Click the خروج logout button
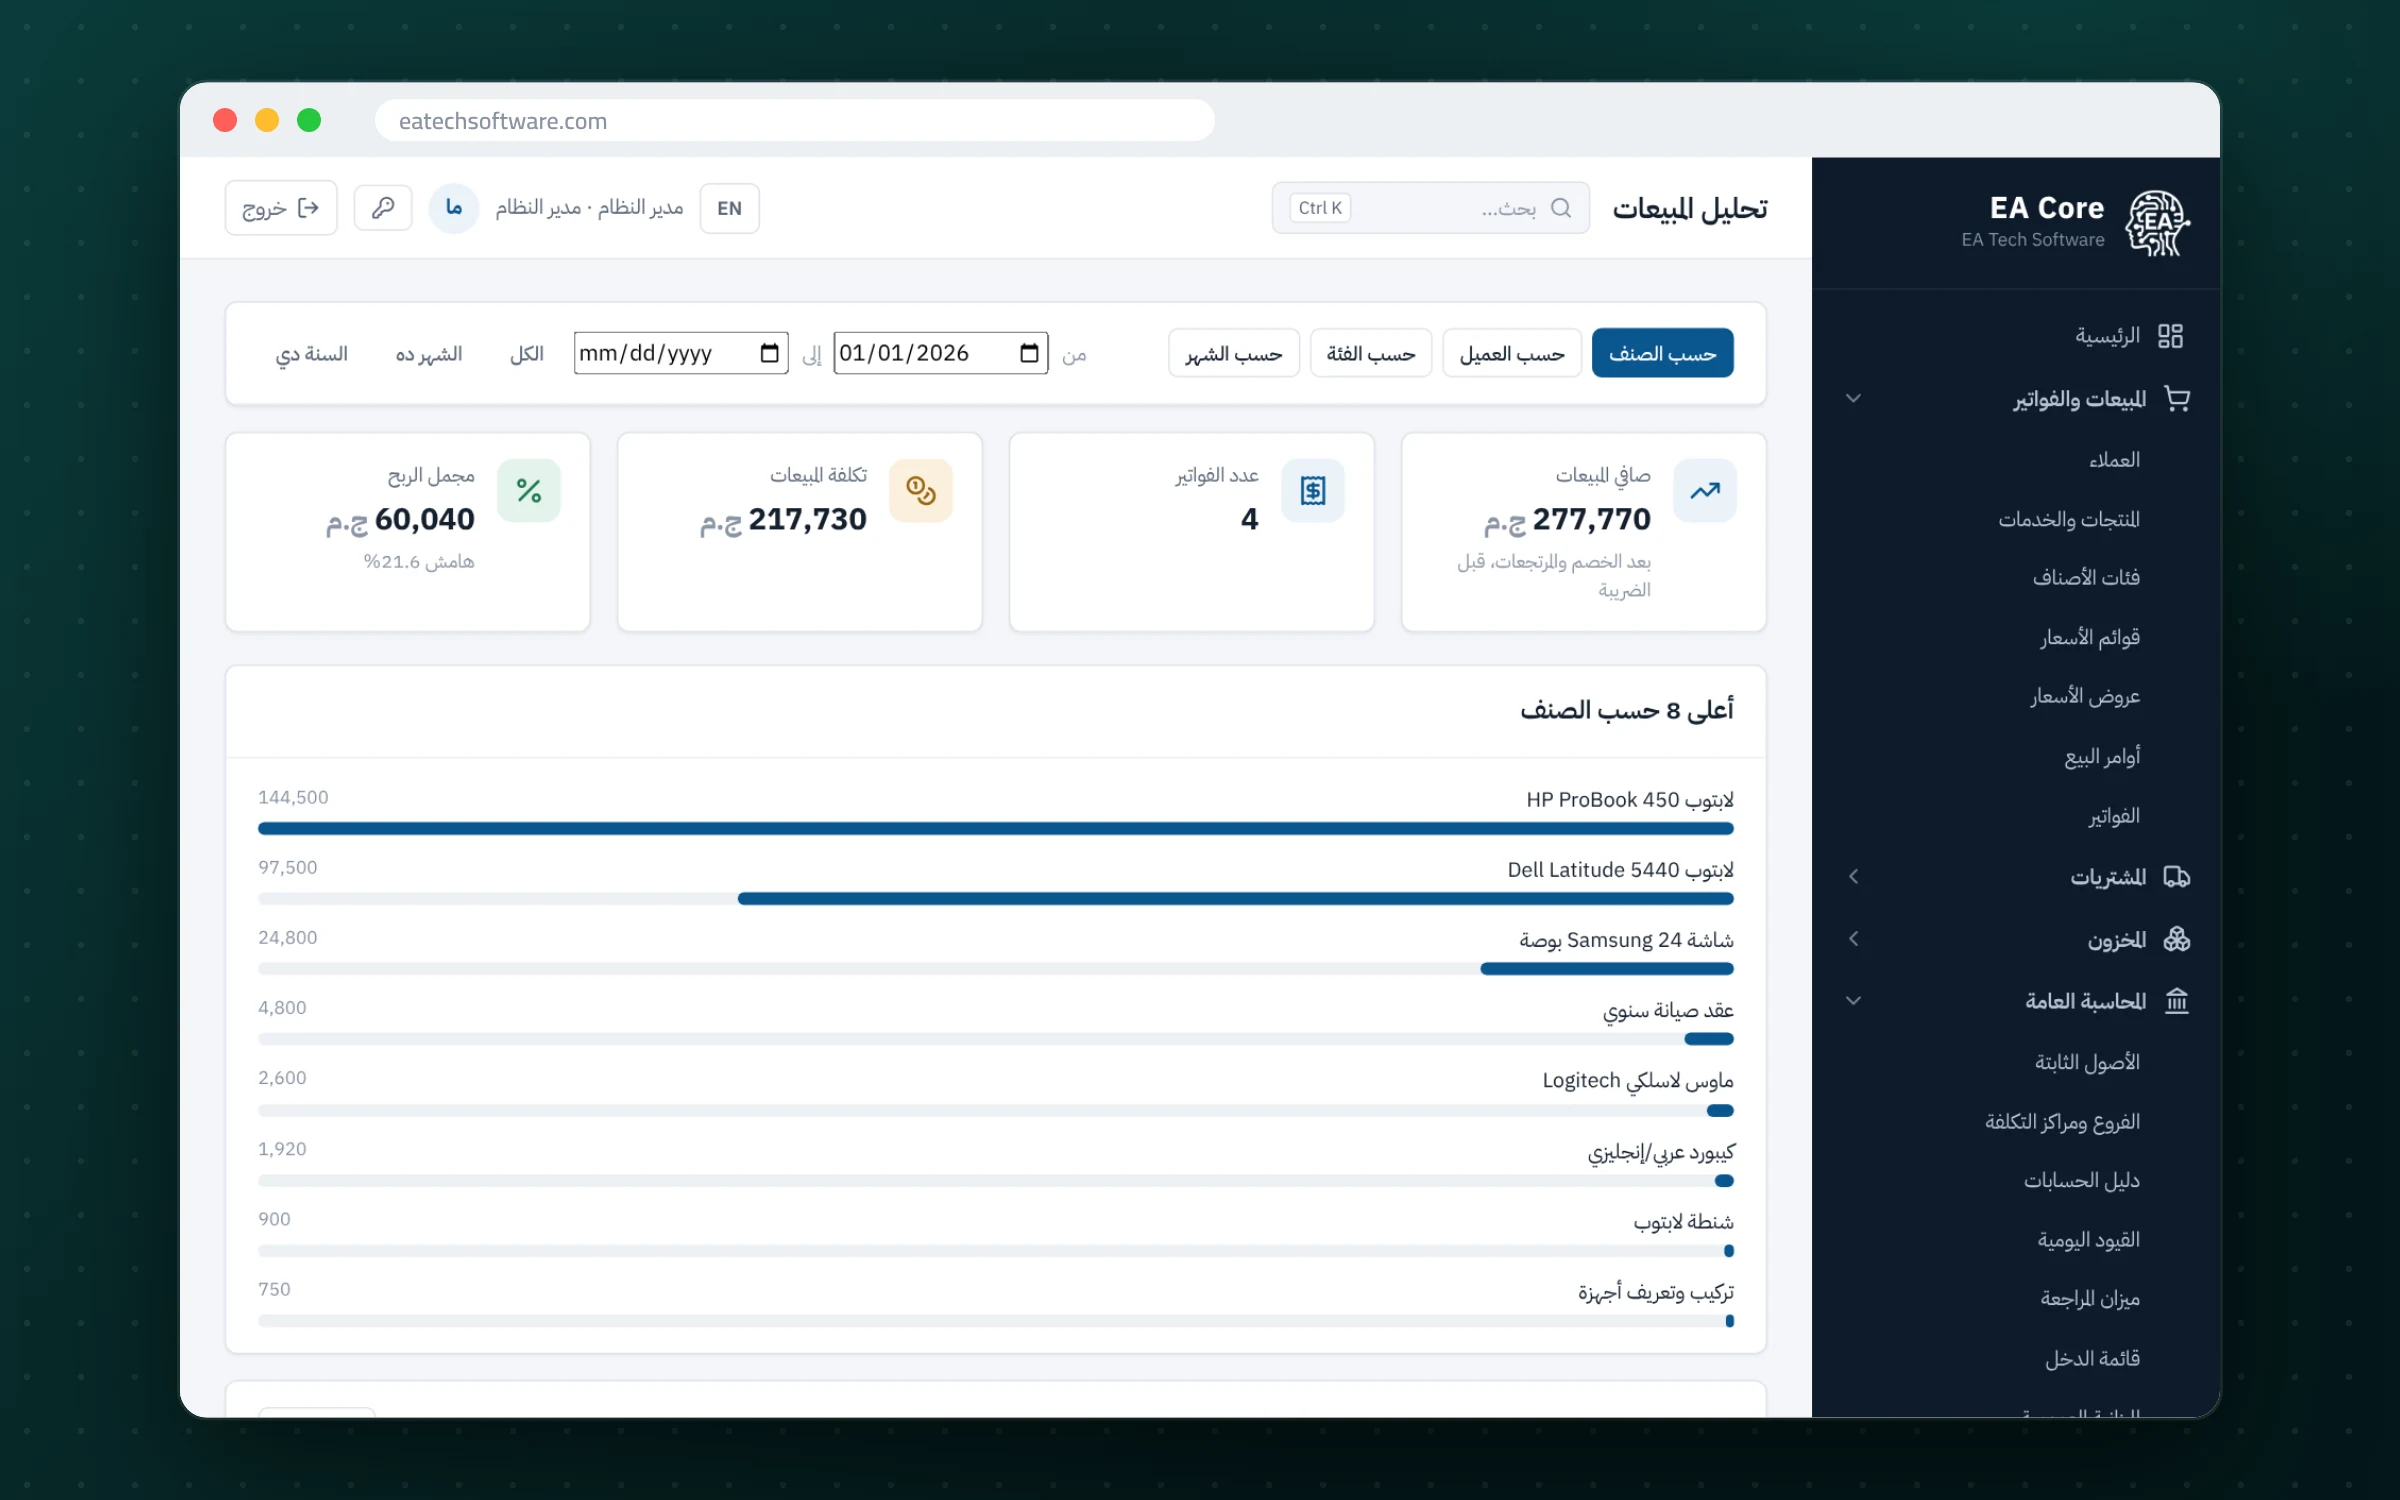Viewport: 2400px width, 1500px height. click(281, 208)
